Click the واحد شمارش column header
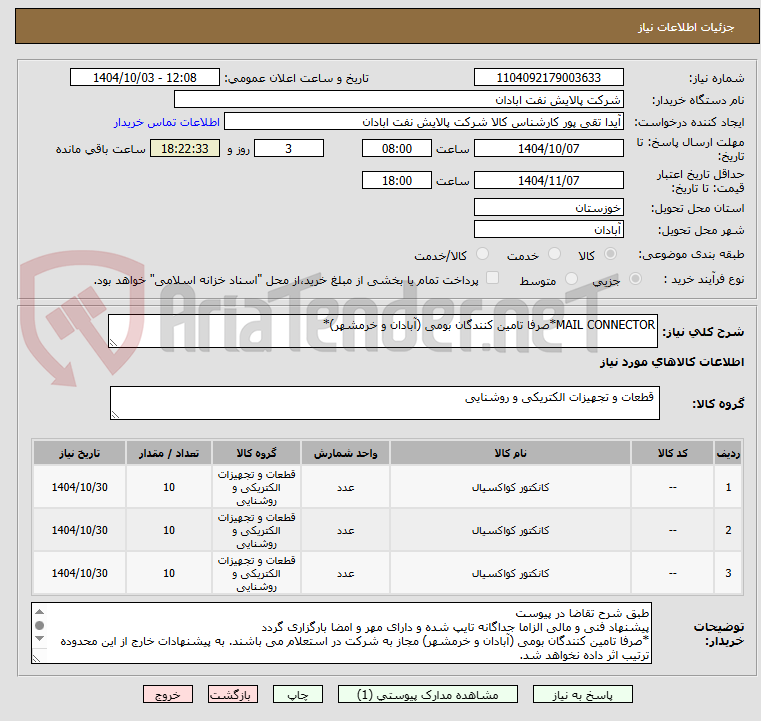Screen dimensions: 761x721 (345, 453)
